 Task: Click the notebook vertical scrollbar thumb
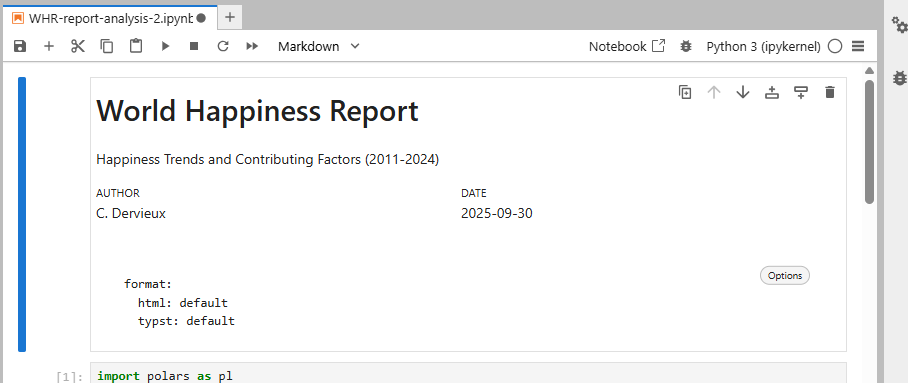pyautogui.click(x=869, y=142)
